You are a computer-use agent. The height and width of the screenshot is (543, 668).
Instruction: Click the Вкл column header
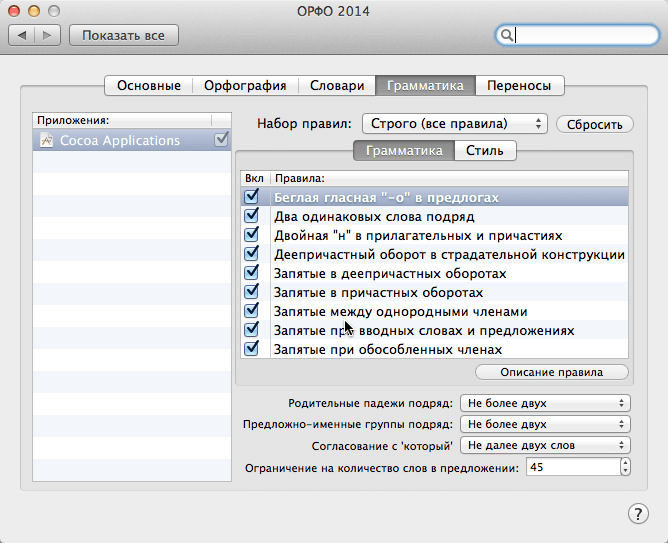coord(255,178)
